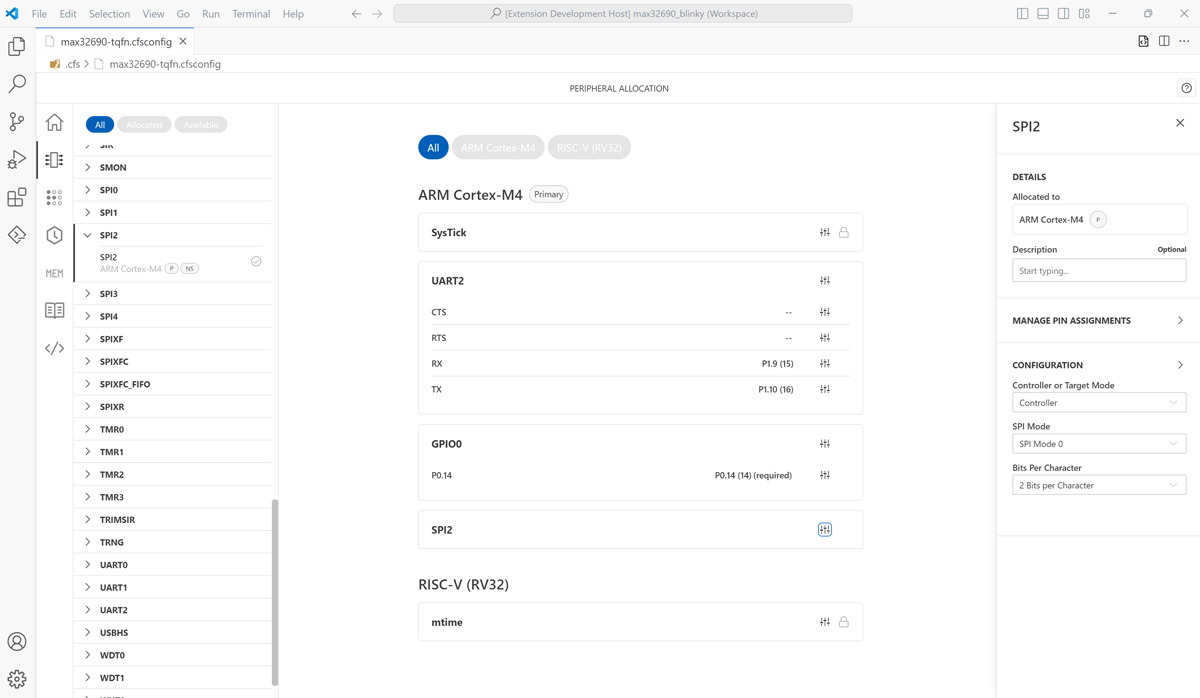Toggle the SPI2 allocation checkmark
Image resolution: width=1200 pixels, height=698 pixels.
coord(256,261)
